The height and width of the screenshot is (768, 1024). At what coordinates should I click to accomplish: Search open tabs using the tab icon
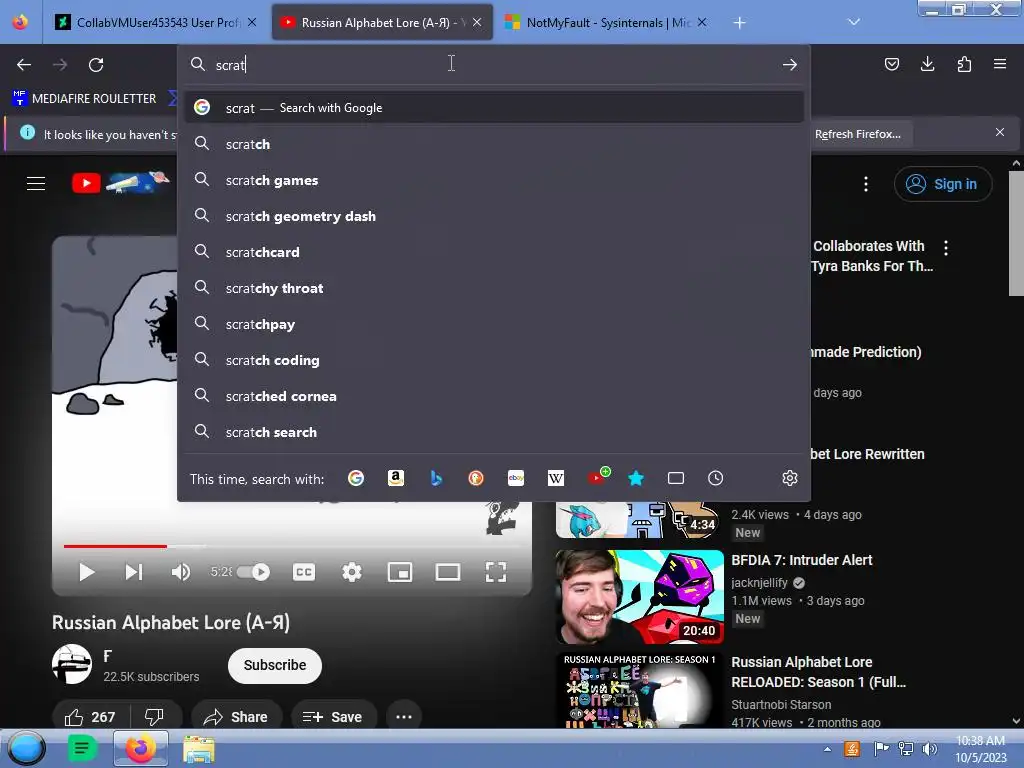676,478
